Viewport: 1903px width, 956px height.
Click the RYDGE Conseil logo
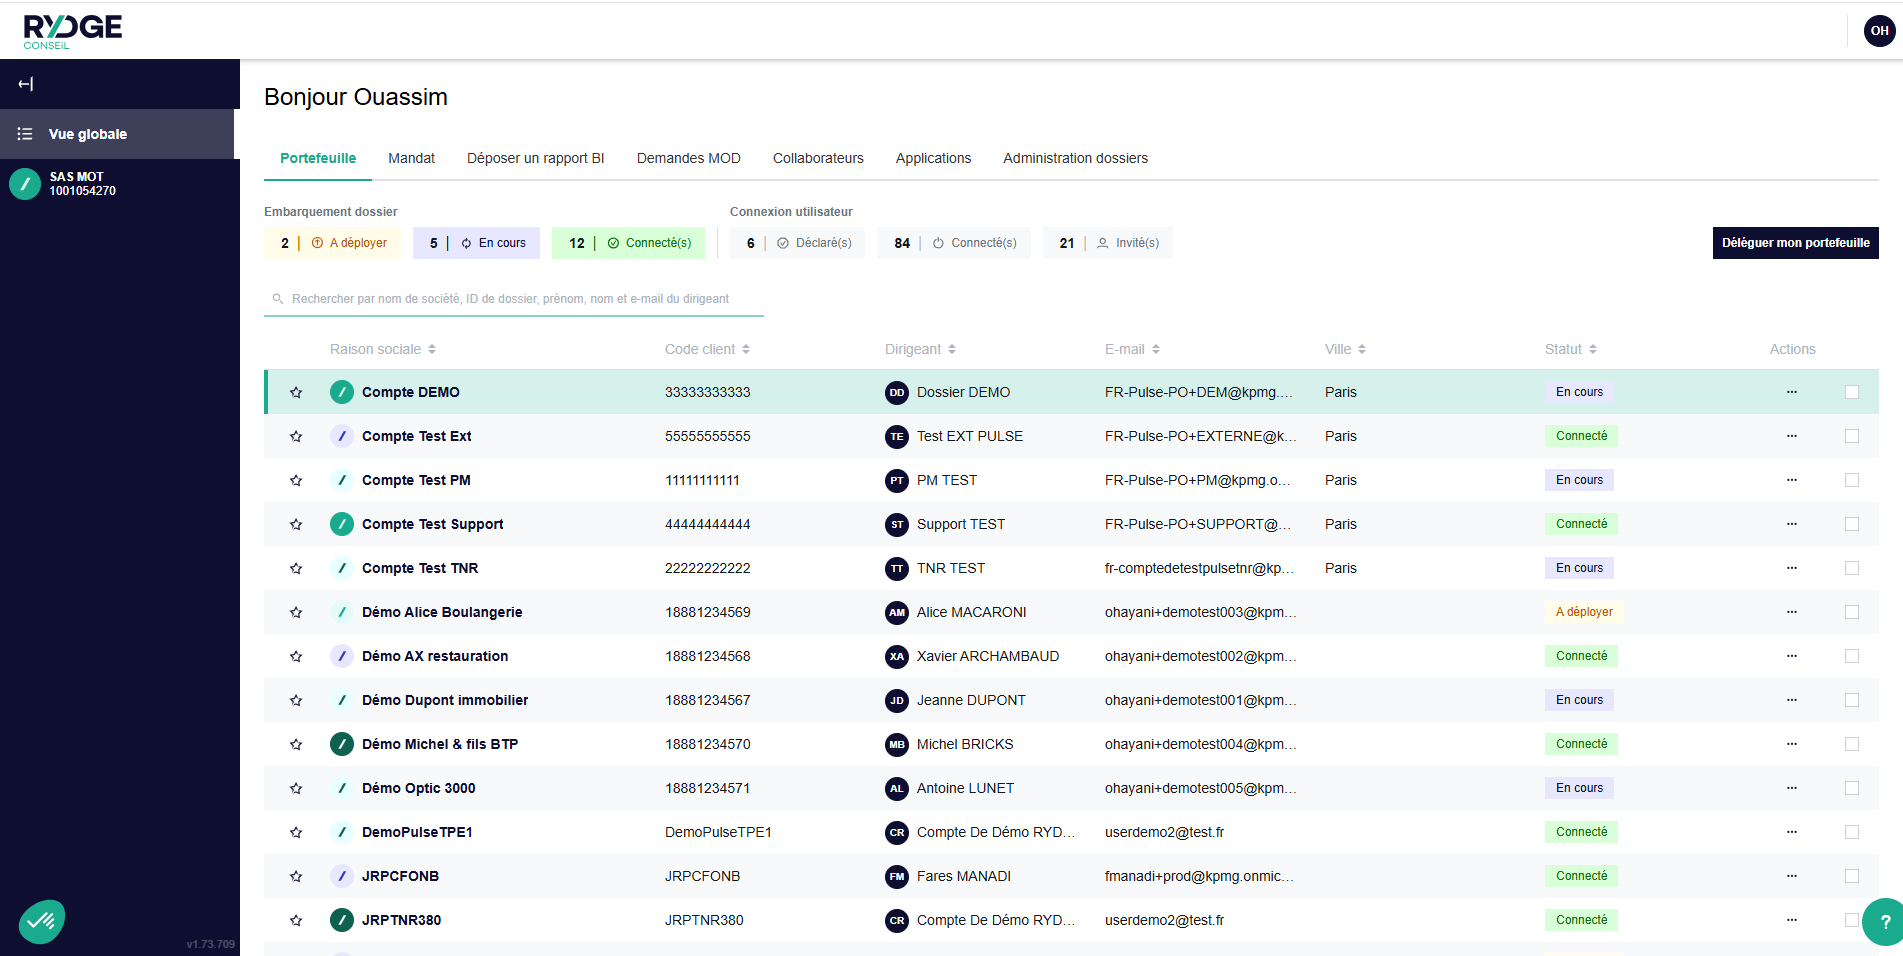point(72,31)
